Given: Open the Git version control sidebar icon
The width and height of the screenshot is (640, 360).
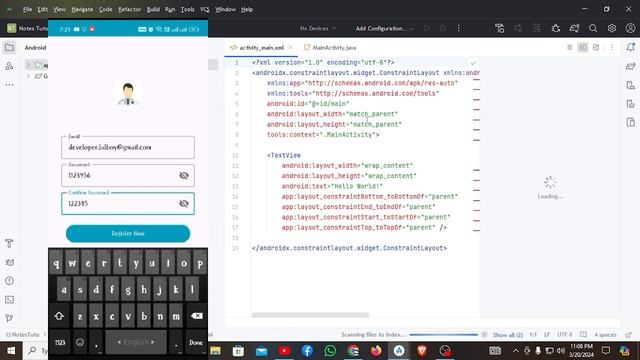Looking at the screenshot, I should [9, 318].
